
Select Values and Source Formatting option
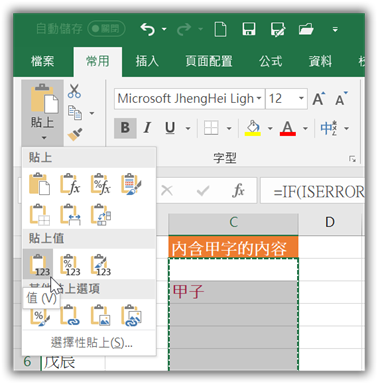coord(101,265)
